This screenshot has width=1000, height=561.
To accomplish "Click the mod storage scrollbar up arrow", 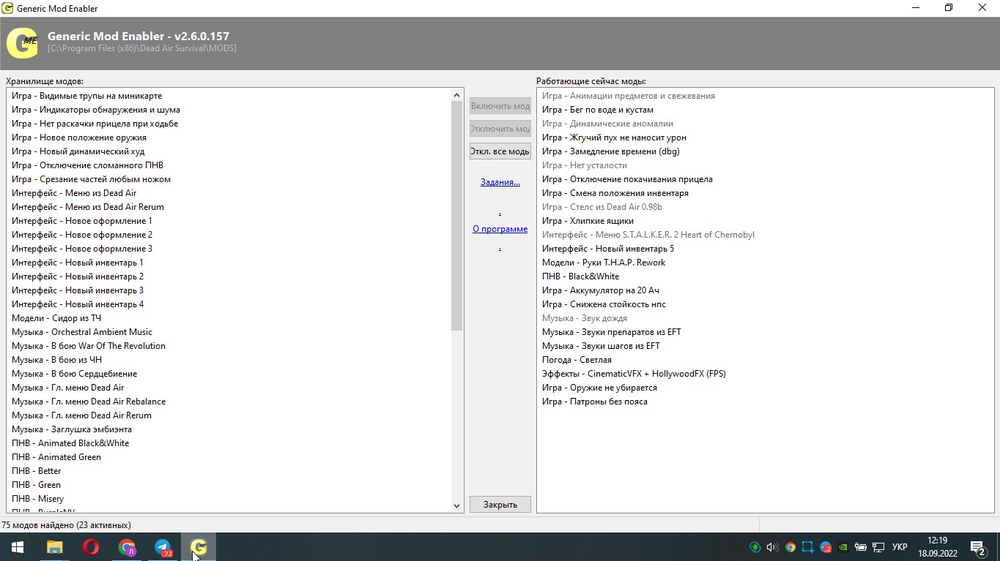I will point(457,94).
